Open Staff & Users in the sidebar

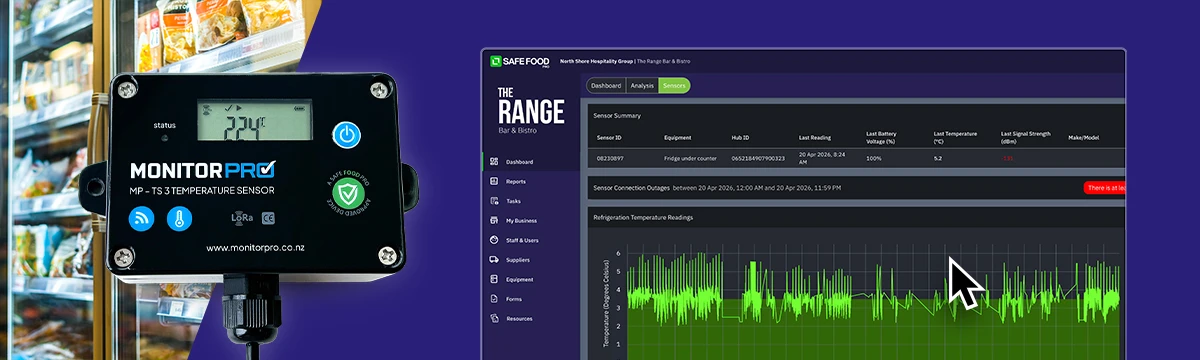[522, 240]
